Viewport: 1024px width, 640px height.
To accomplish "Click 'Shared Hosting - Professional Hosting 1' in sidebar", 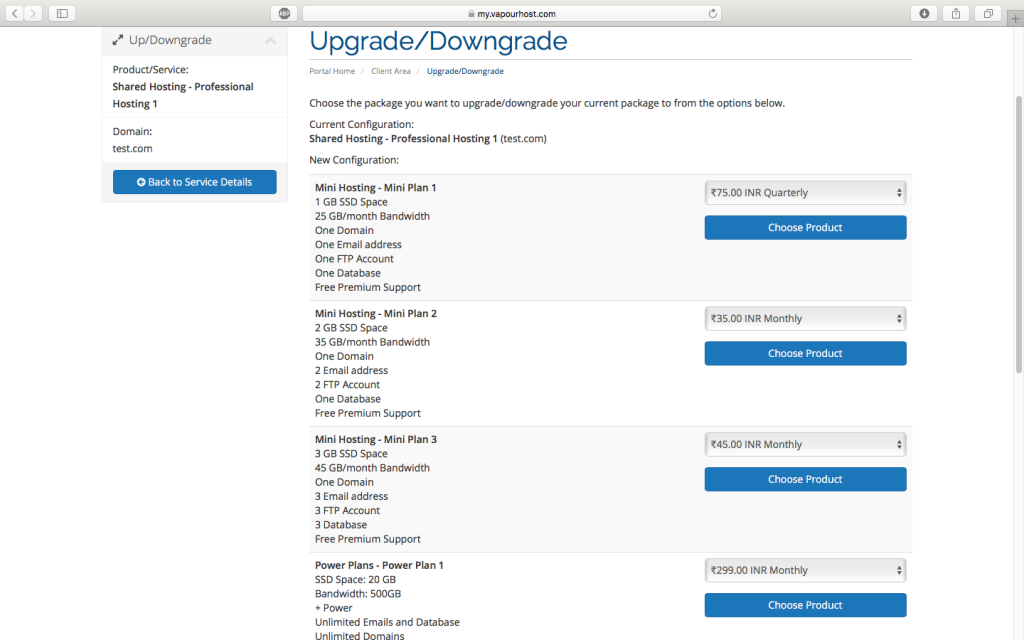I will click(x=183, y=95).
